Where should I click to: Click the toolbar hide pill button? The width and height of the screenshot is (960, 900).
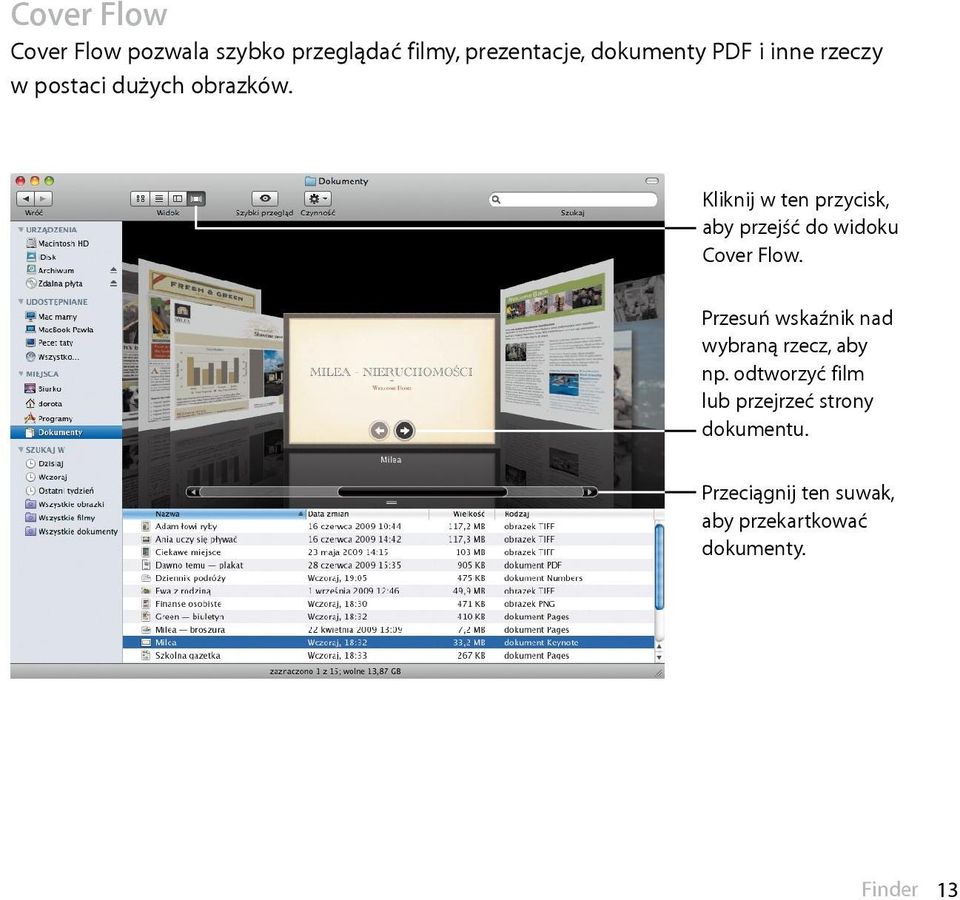[652, 181]
